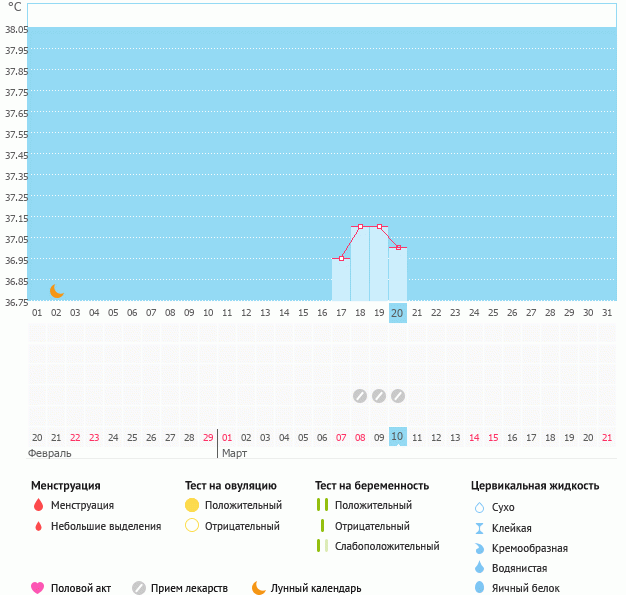Click the empty Отрицательный ovulation test circle
This screenshot has height=595, width=626.
(x=192, y=526)
